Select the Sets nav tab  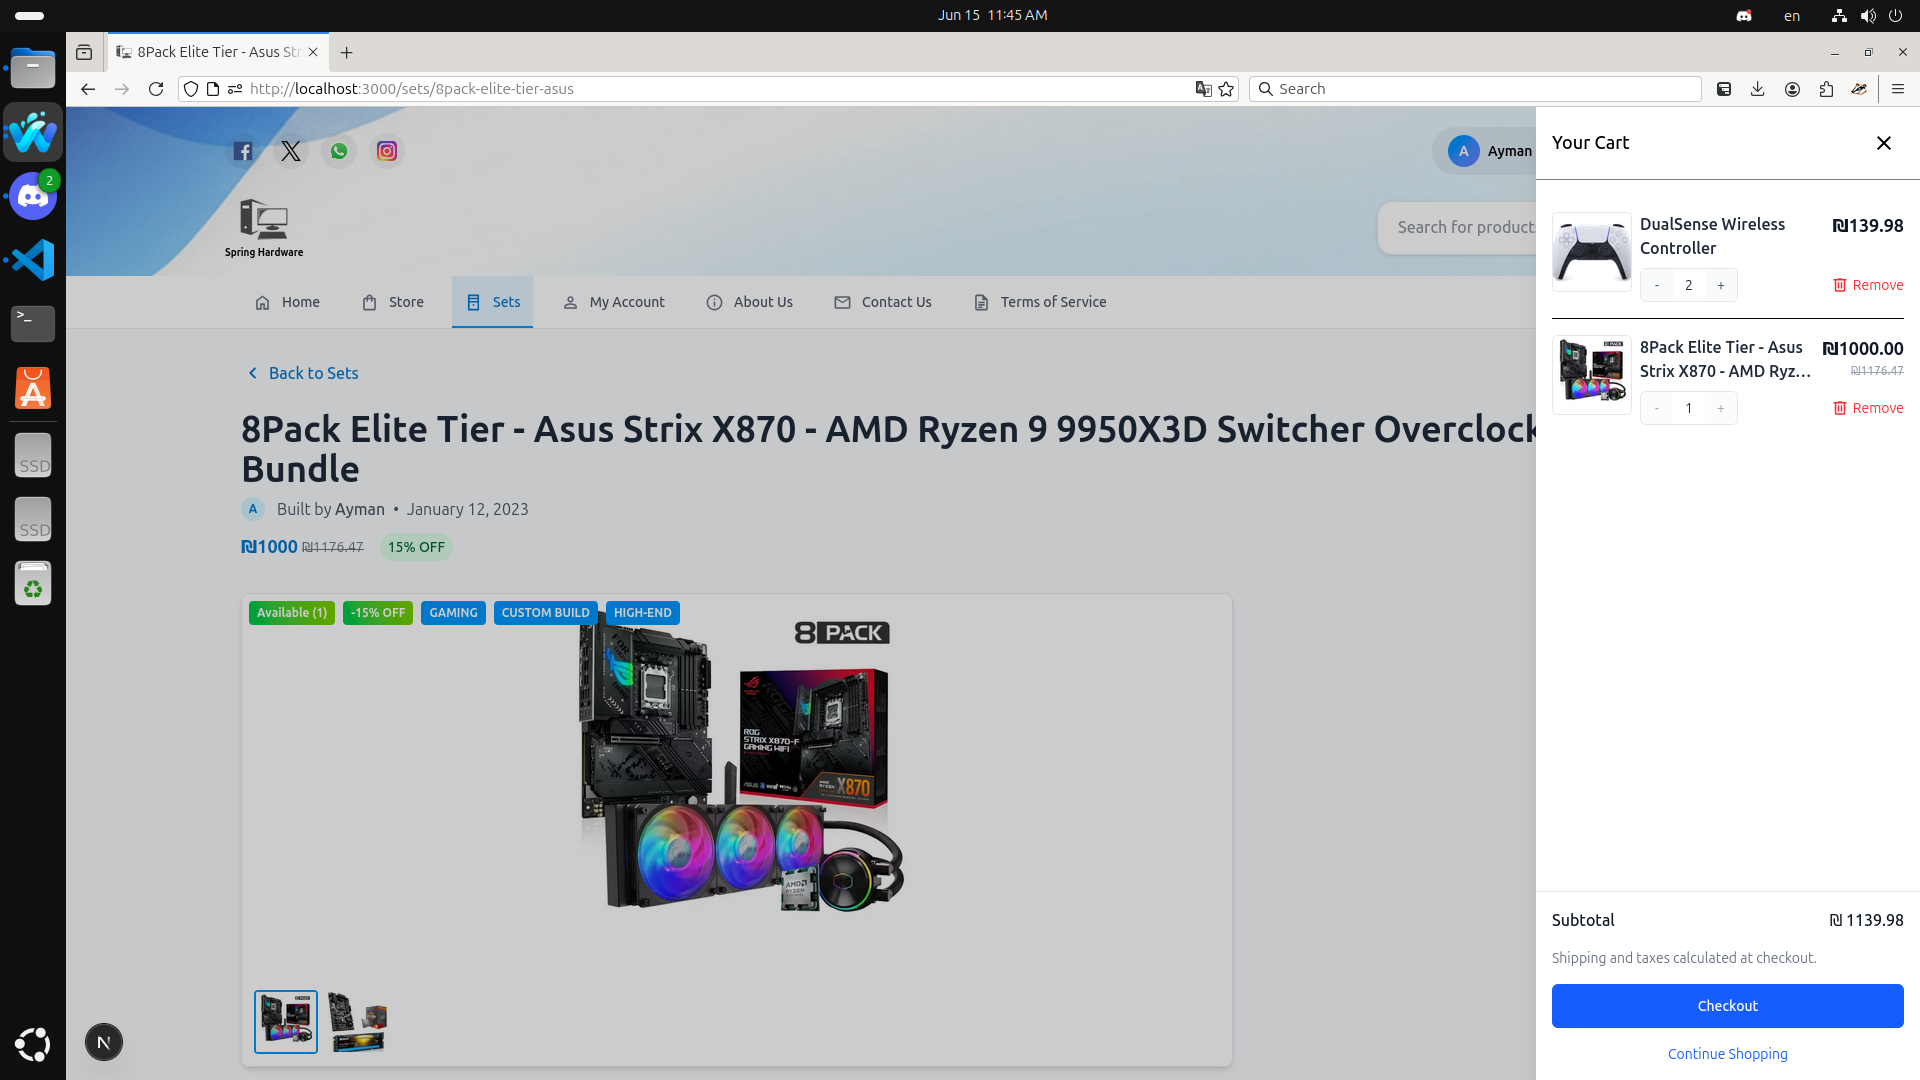point(492,302)
